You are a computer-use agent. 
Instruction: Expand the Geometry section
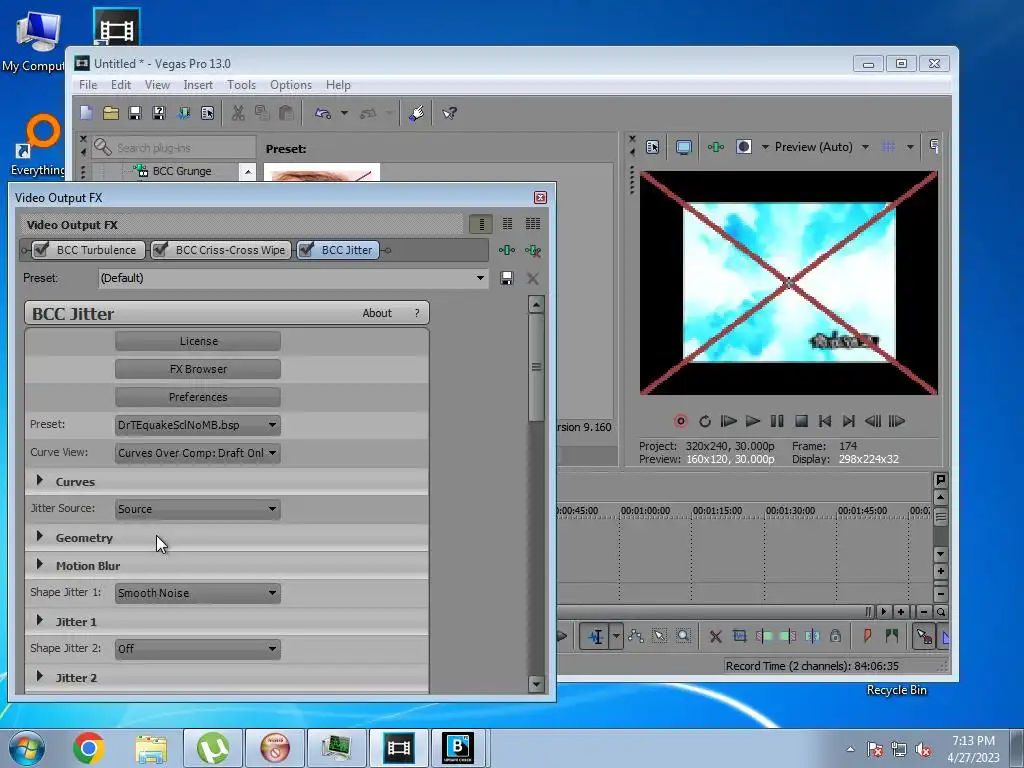(40, 537)
